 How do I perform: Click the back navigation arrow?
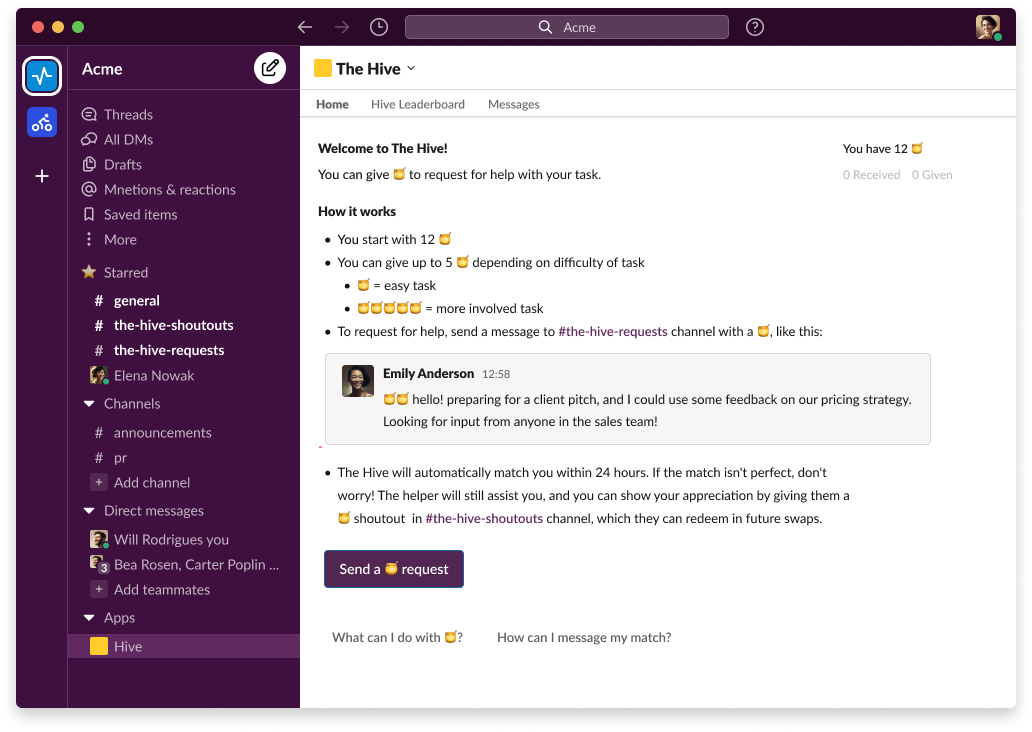(305, 27)
